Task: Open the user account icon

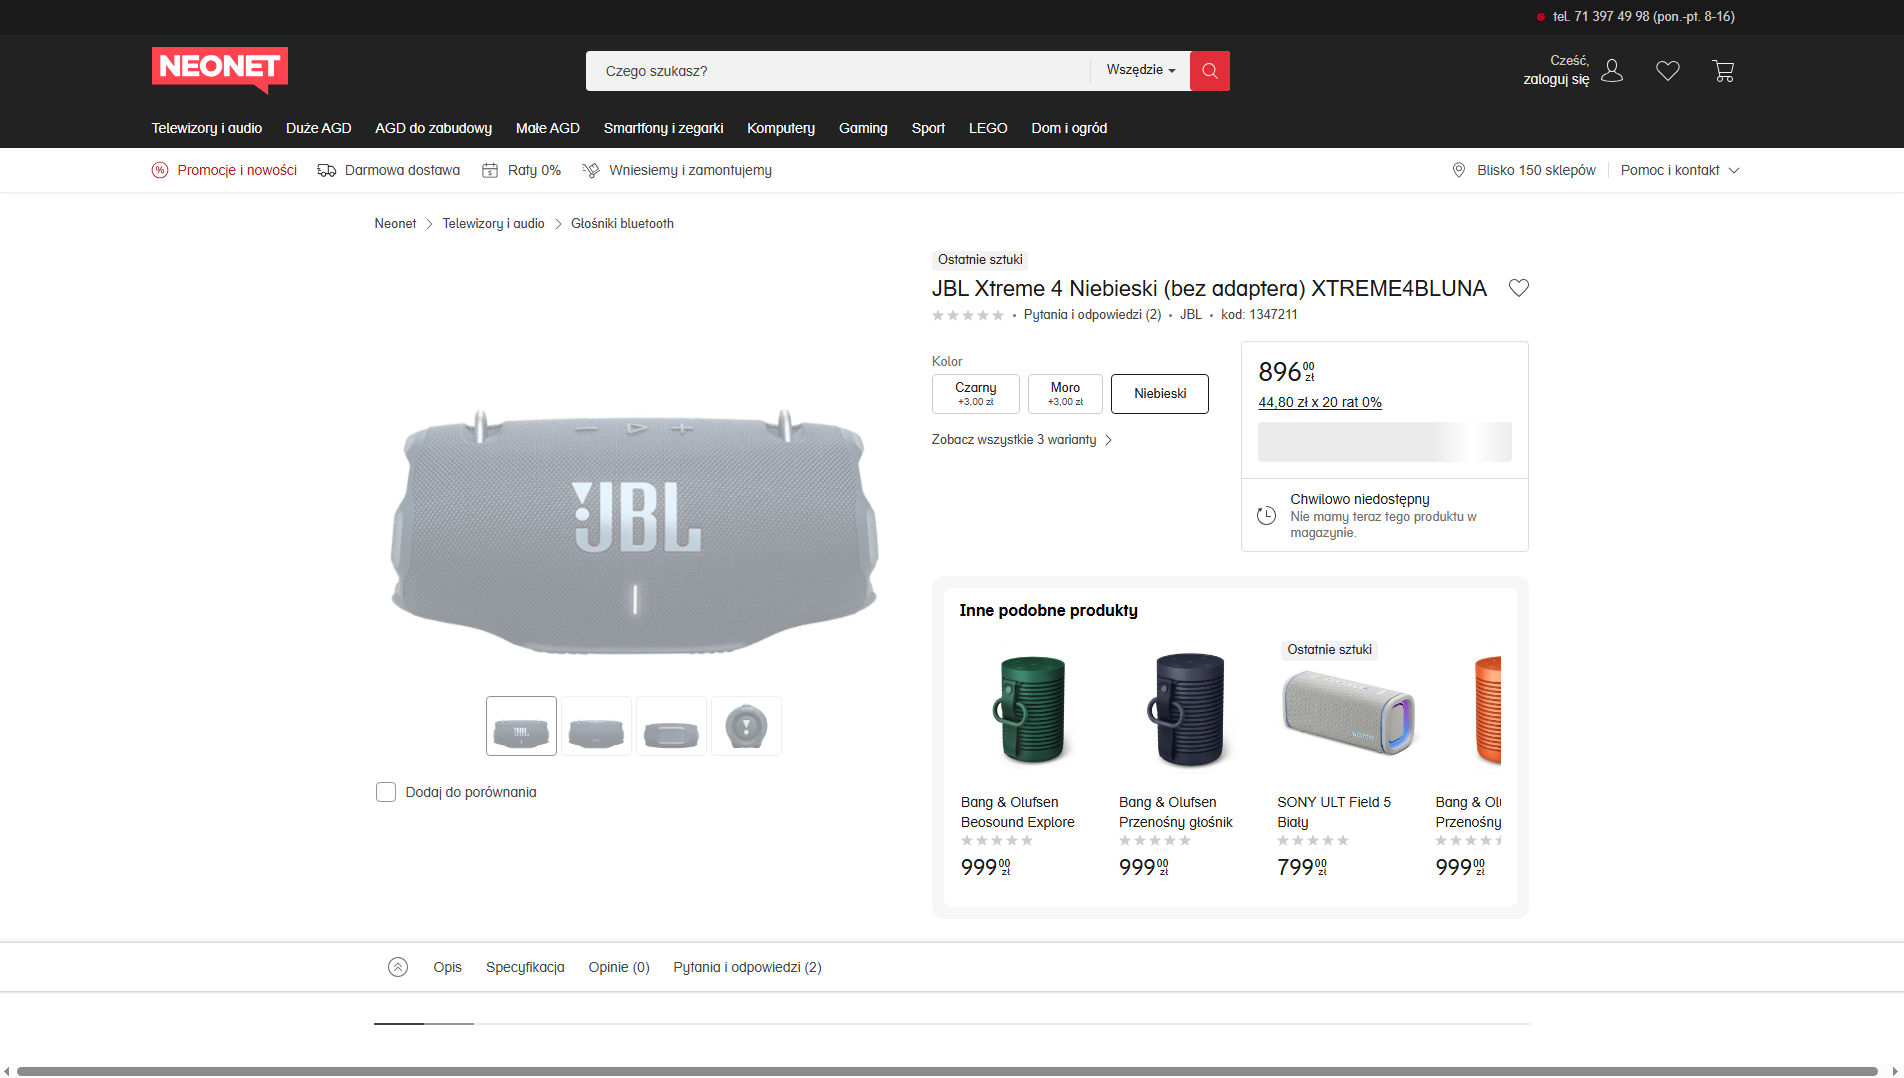Action: tap(1612, 70)
